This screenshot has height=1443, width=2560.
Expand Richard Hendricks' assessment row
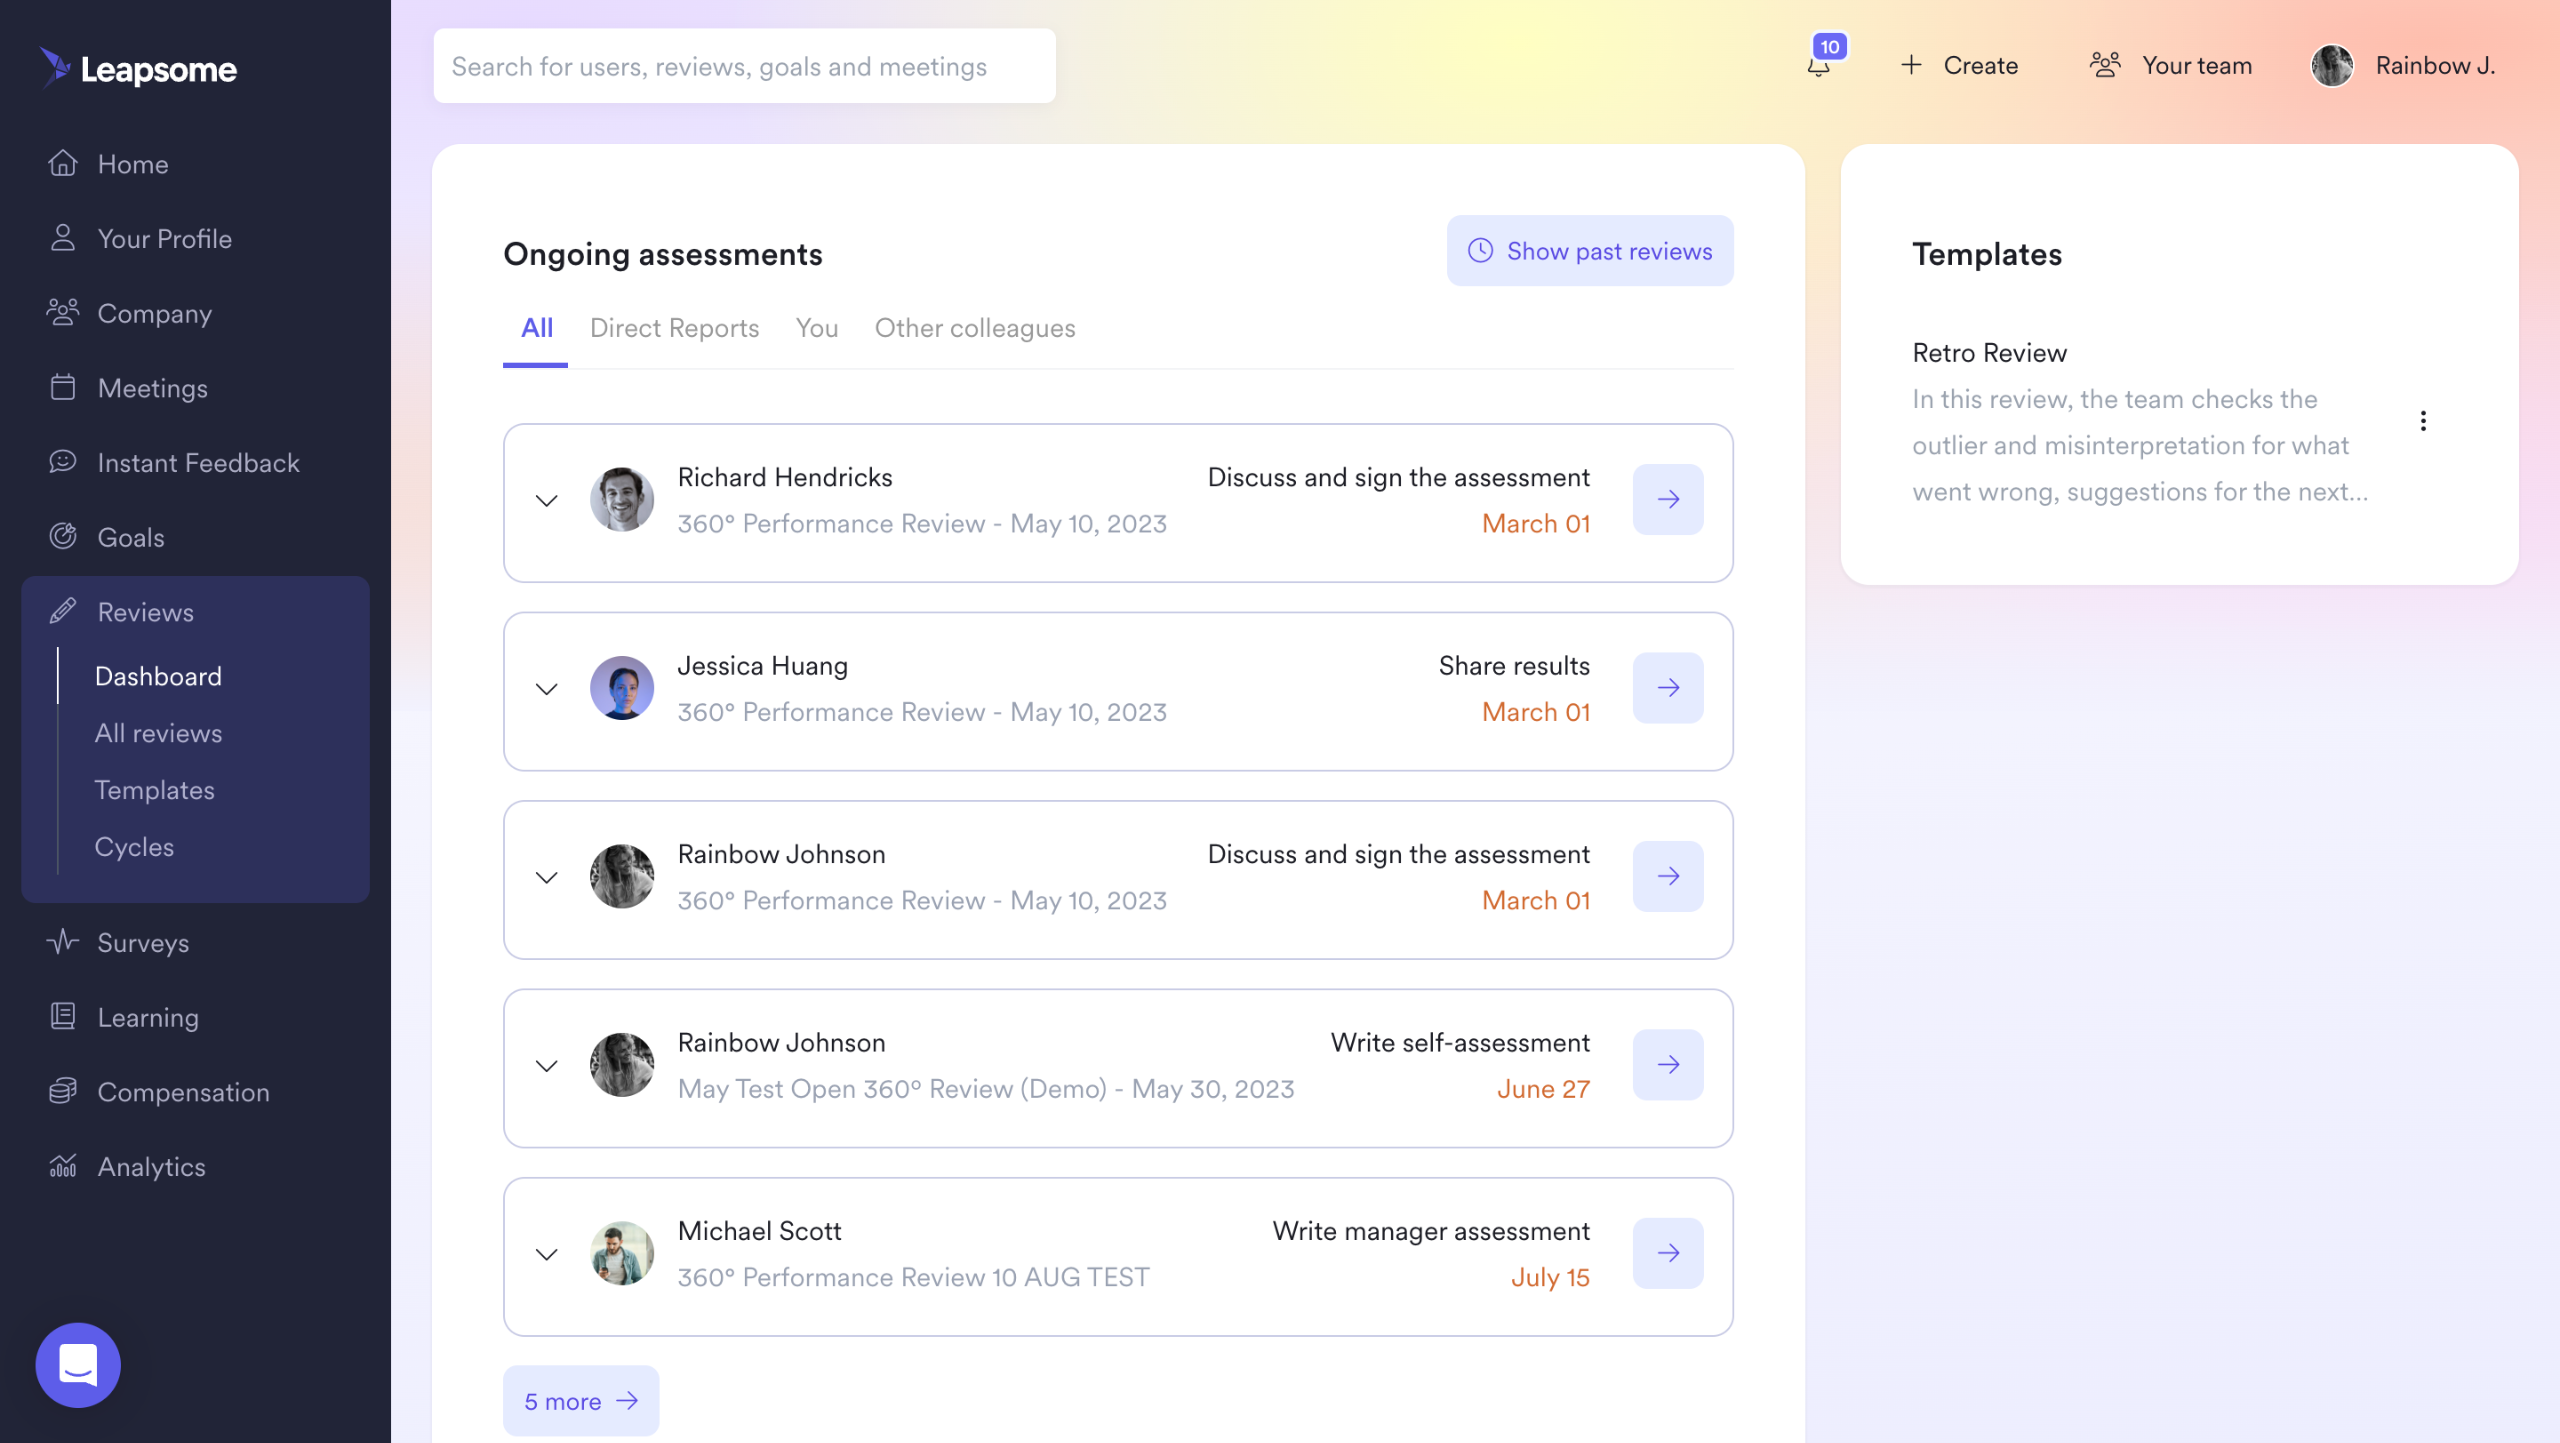546,500
